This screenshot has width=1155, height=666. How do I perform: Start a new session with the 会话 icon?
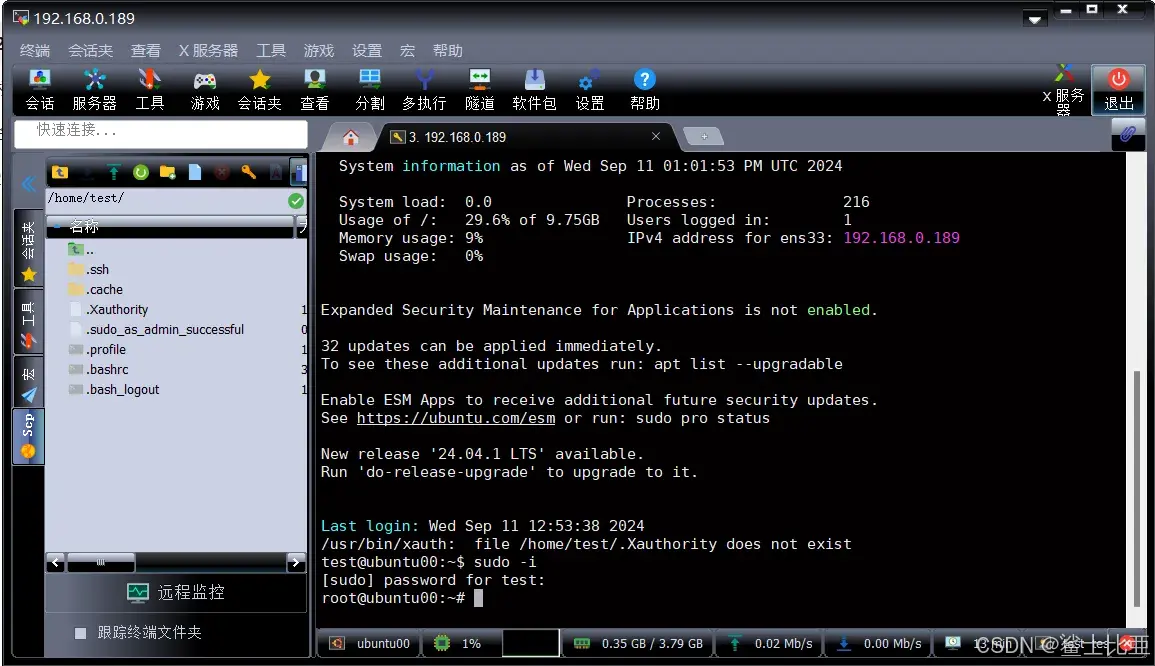38,88
